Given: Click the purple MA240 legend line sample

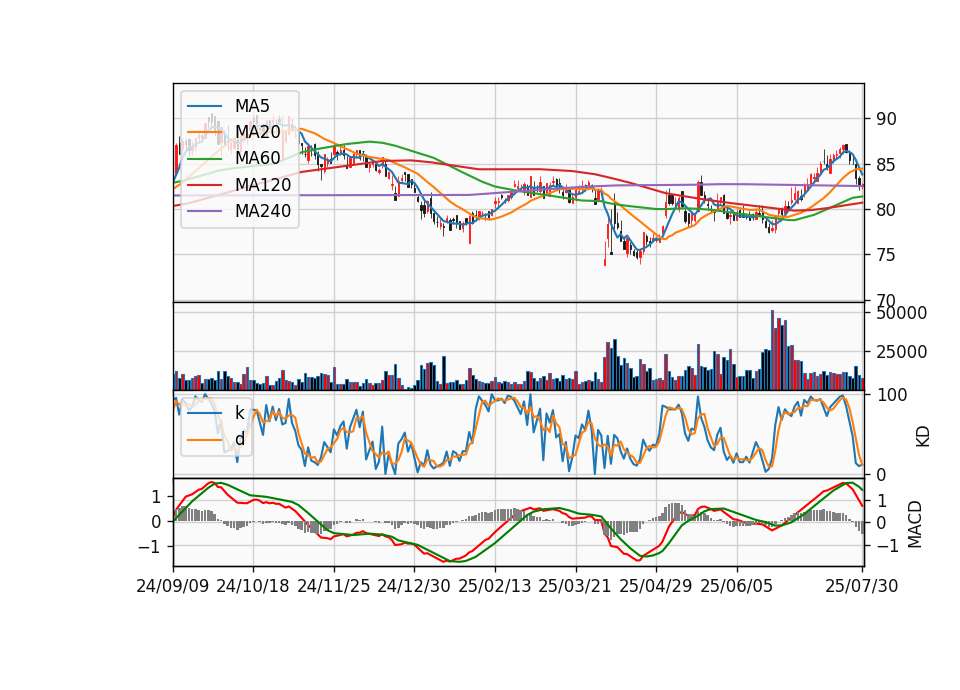Looking at the screenshot, I should coord(204,211).
